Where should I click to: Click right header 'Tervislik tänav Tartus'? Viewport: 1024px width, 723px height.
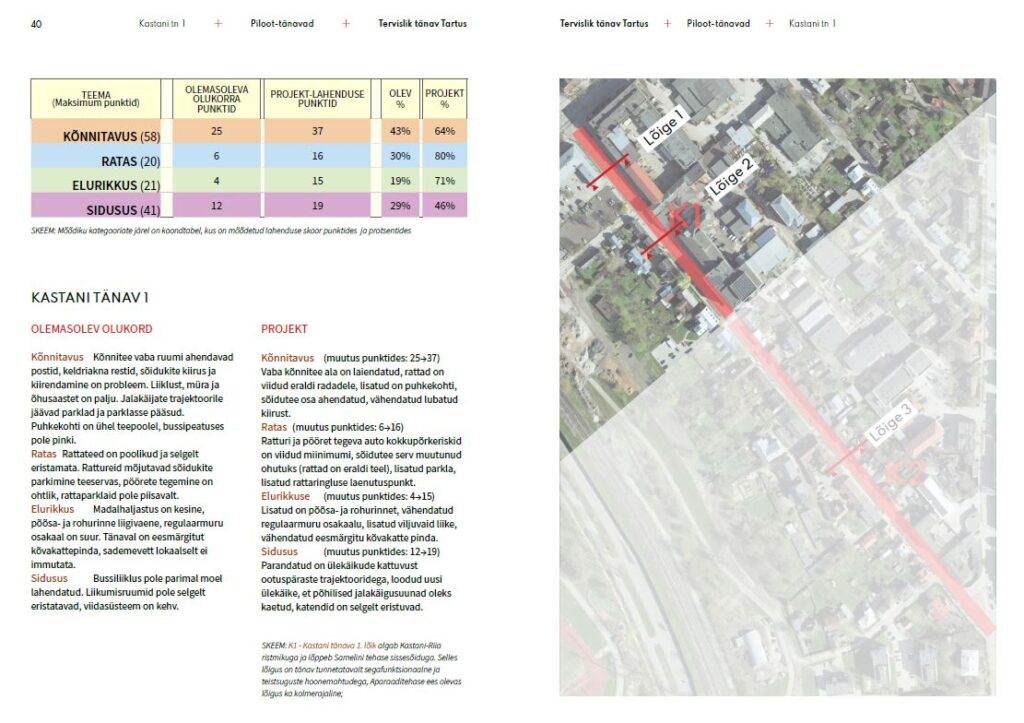click(604, 24)
